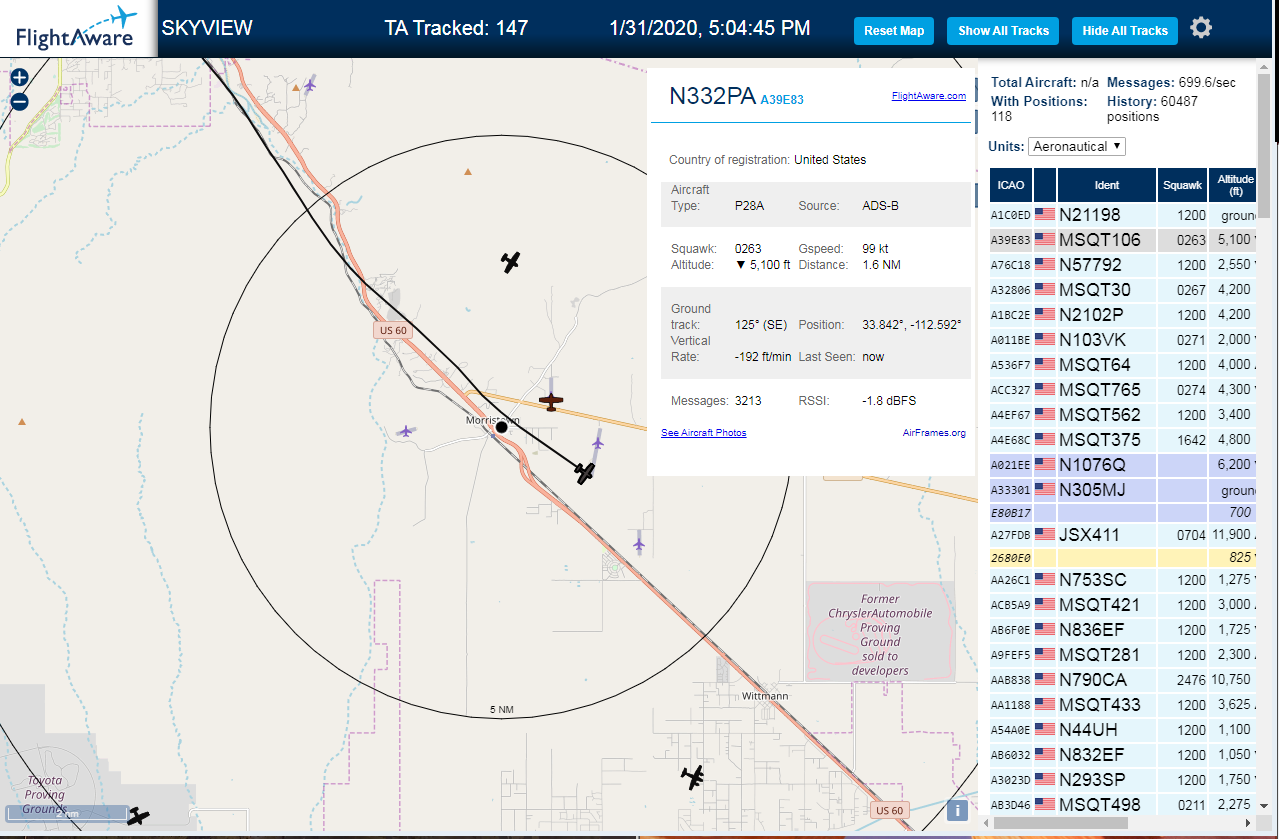Click the FlightAware logo

point(77,29)
